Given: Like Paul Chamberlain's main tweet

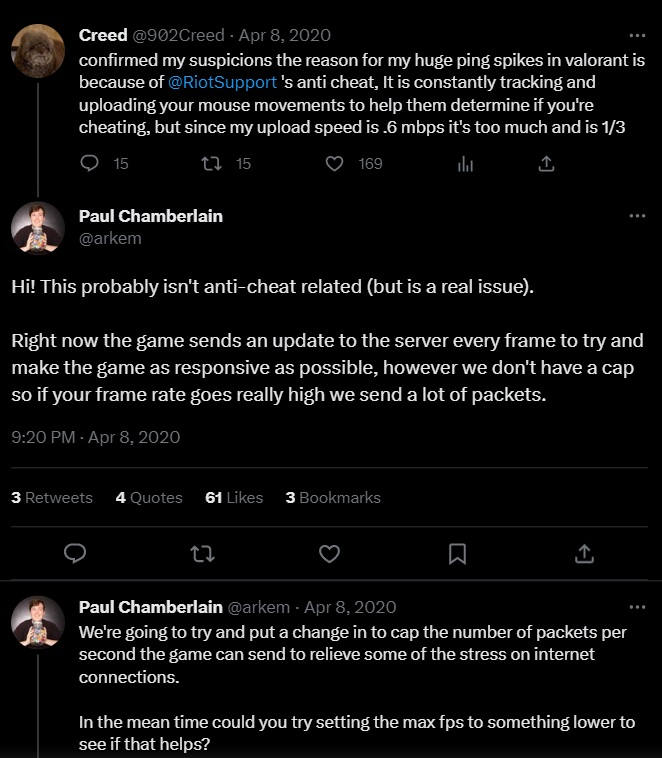Looking at the screenshot, I should coord(329,553).
